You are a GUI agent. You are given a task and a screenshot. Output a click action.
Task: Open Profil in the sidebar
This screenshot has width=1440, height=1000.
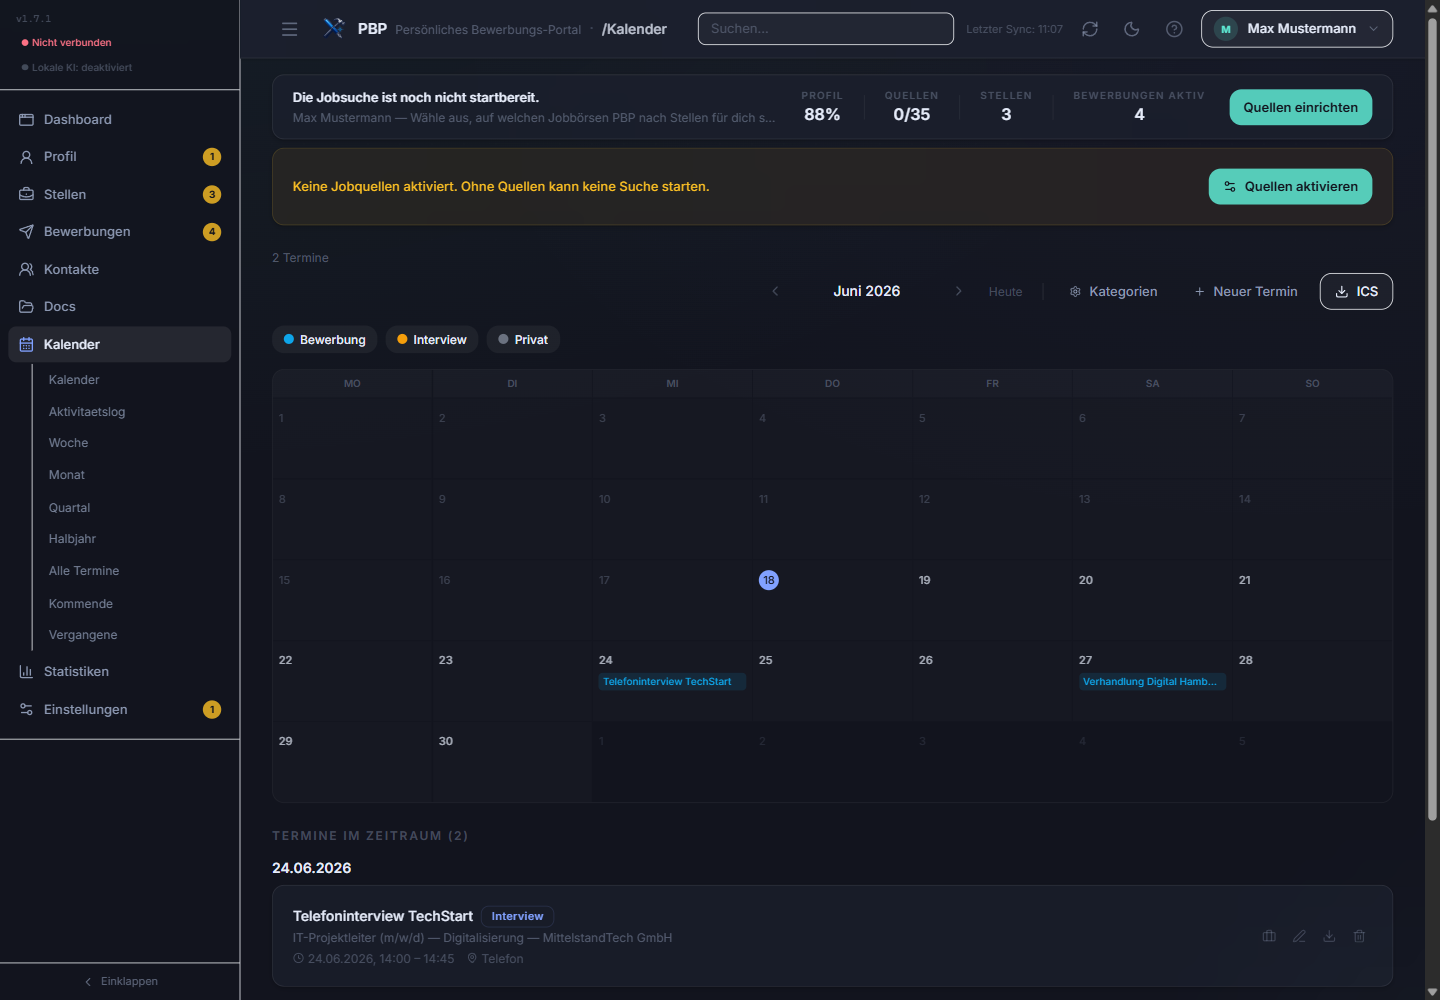click(120, 156)
